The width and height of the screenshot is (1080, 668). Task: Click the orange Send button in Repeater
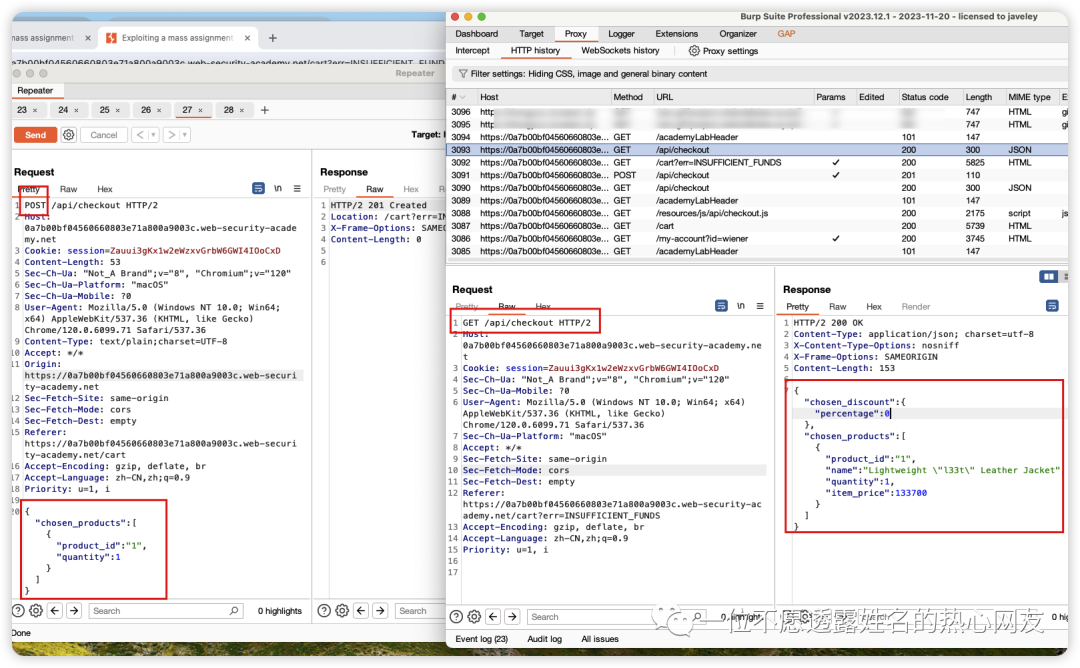point(35,135)
